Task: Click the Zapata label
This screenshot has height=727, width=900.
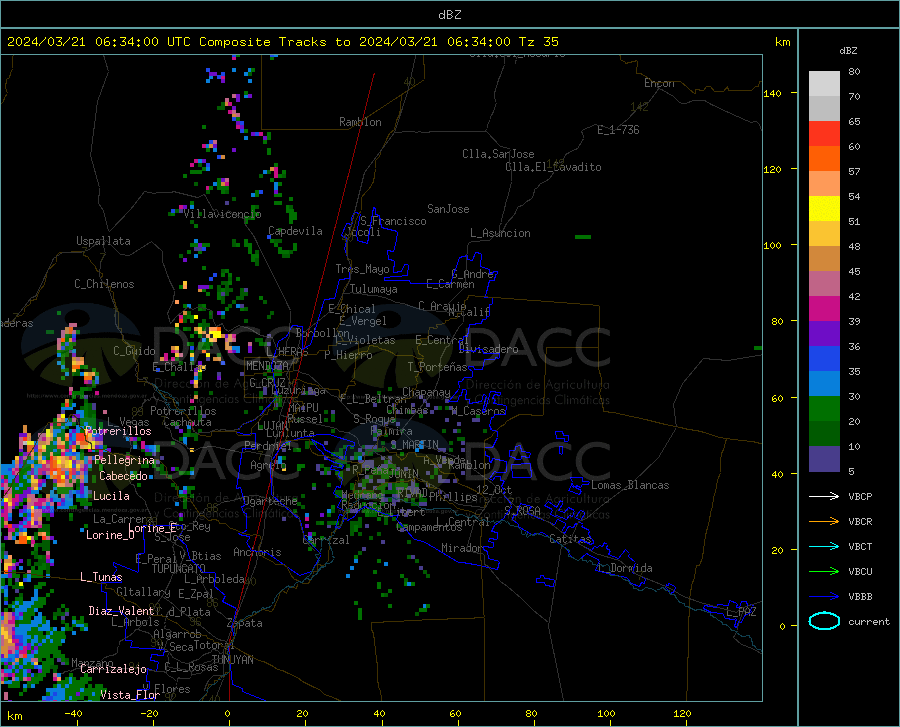Action: (x=245, y=623)
